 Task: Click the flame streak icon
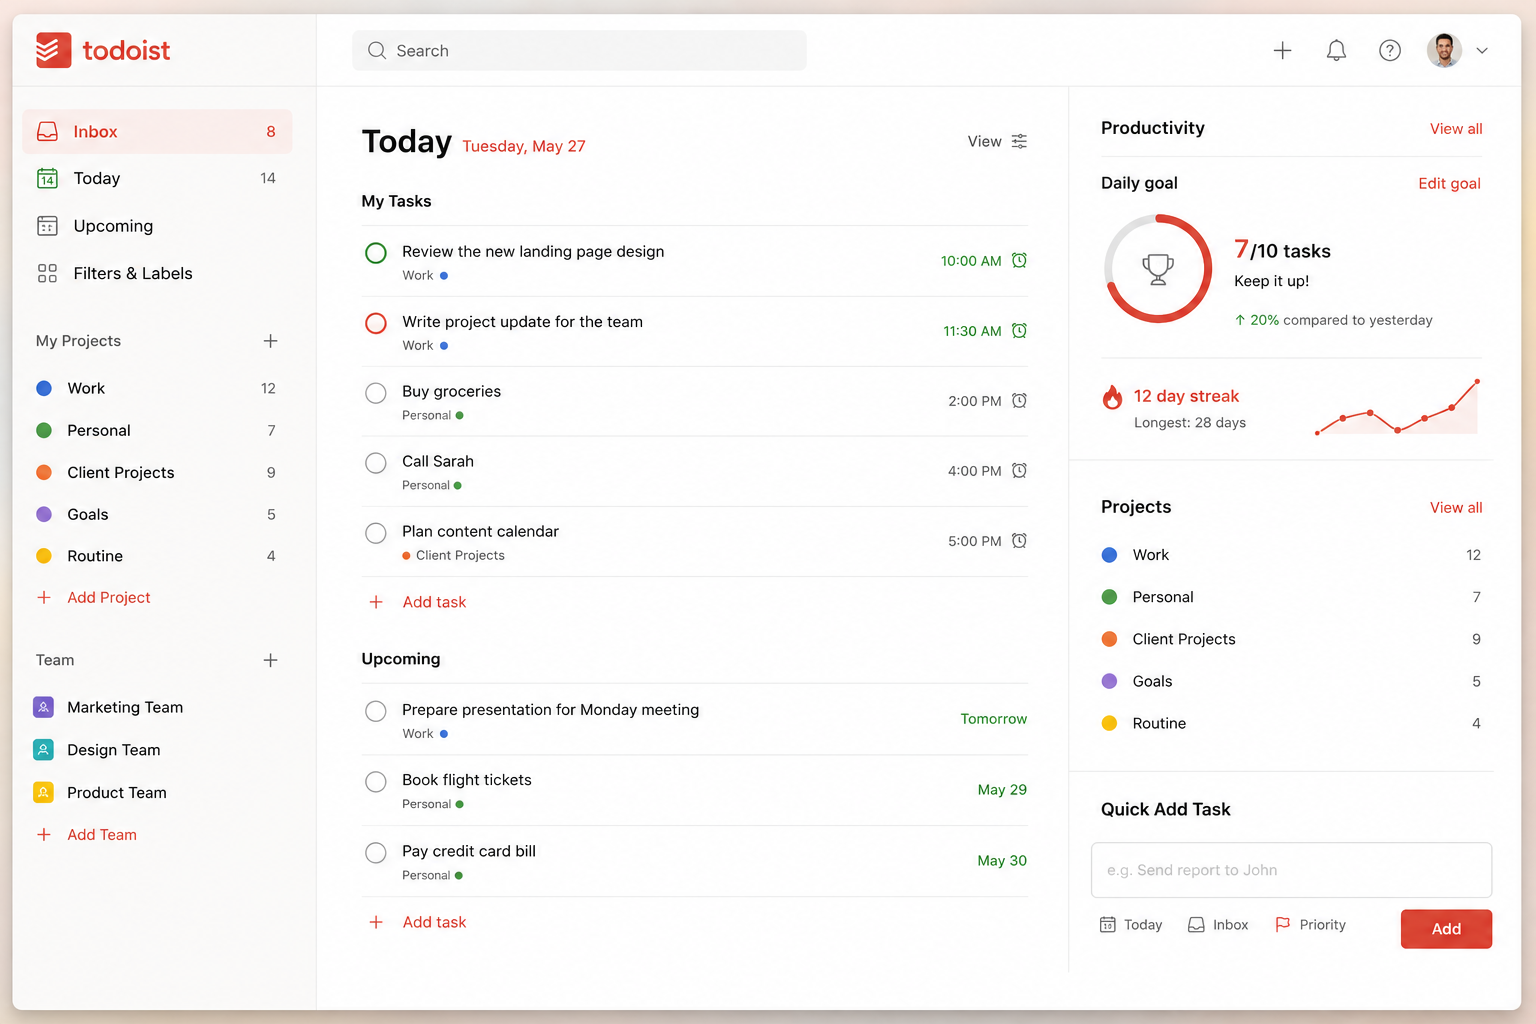click(x=1112, y=397)
